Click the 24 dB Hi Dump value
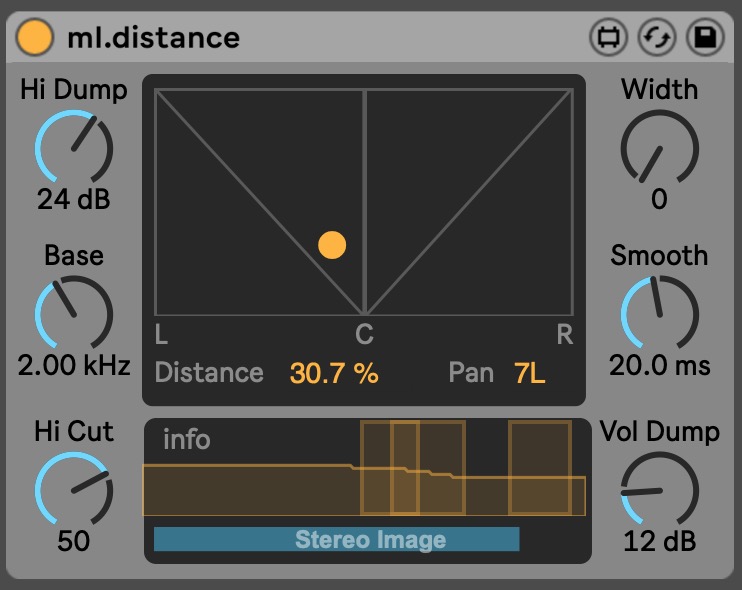742x590 pixels. [x=74, y=199]
